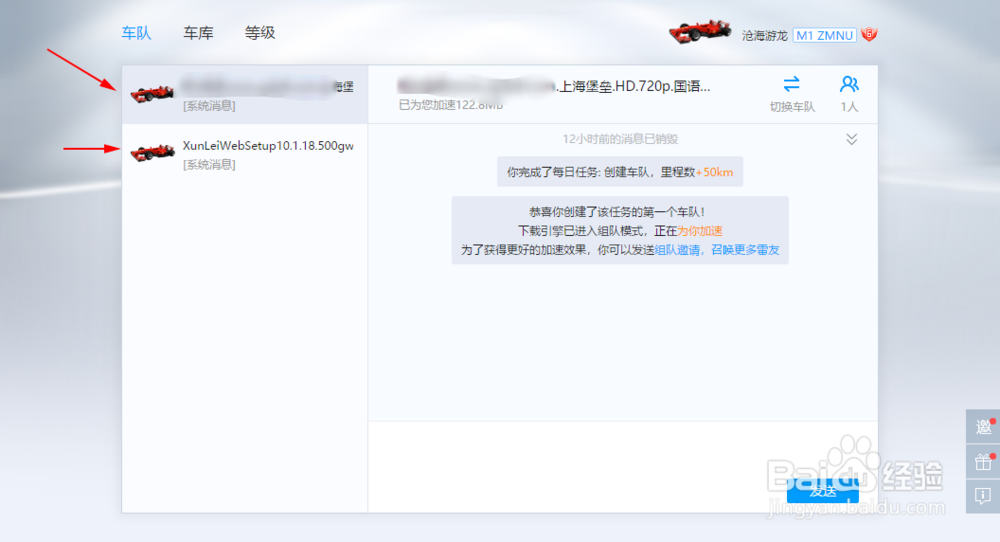Open the gift box side icon
Viewport: 1000px width, 542px height.
click(x=983, y=461)
